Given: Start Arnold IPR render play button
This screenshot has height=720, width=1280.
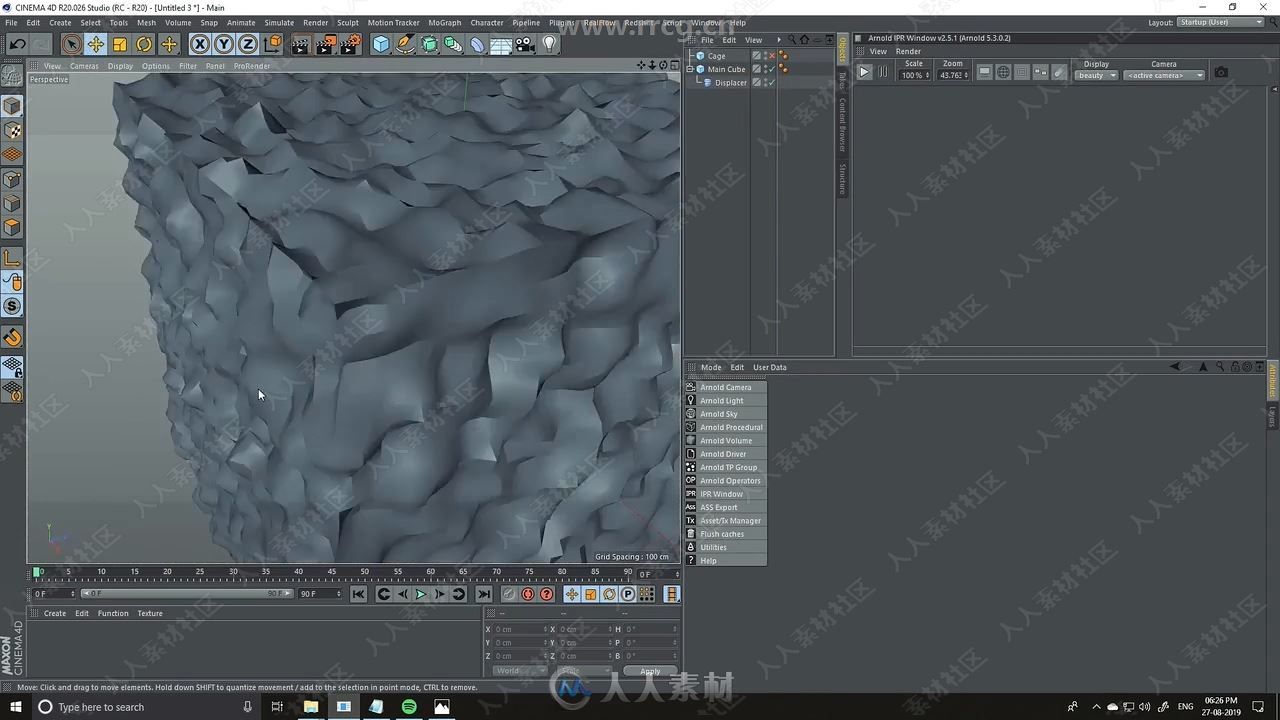Looking at the screenshot, I should tap(864, 72).
